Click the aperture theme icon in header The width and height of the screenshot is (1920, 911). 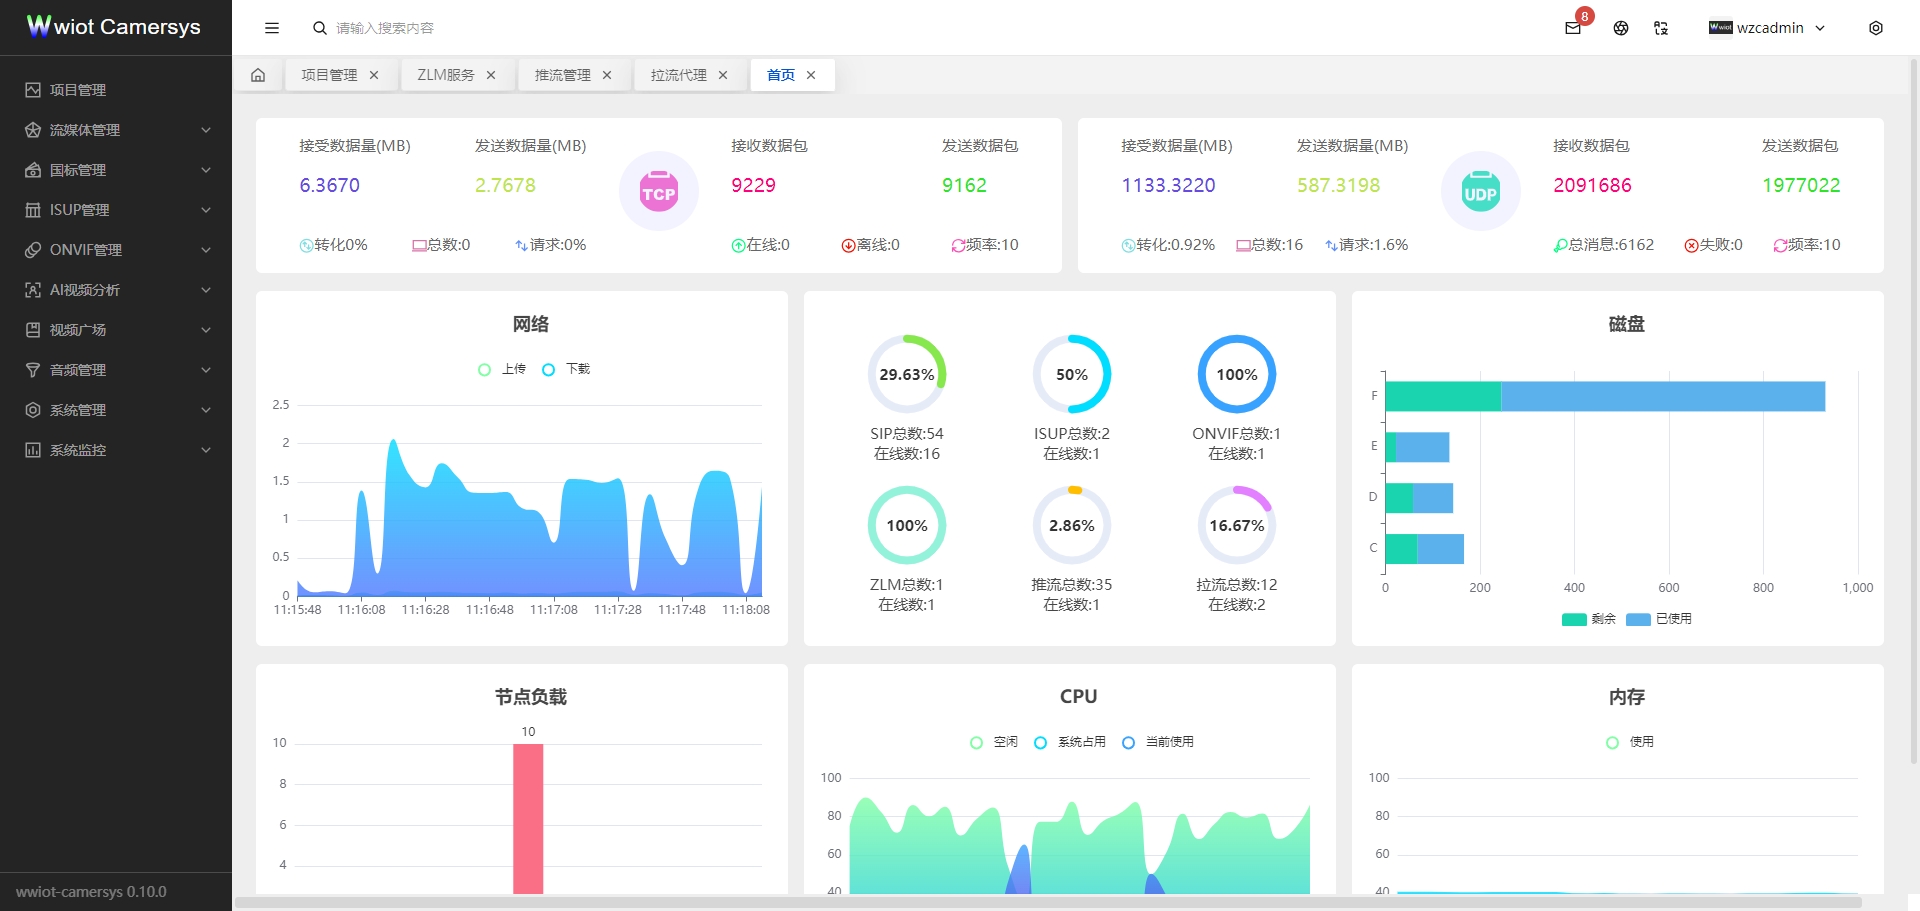[x=1621, y=28]
